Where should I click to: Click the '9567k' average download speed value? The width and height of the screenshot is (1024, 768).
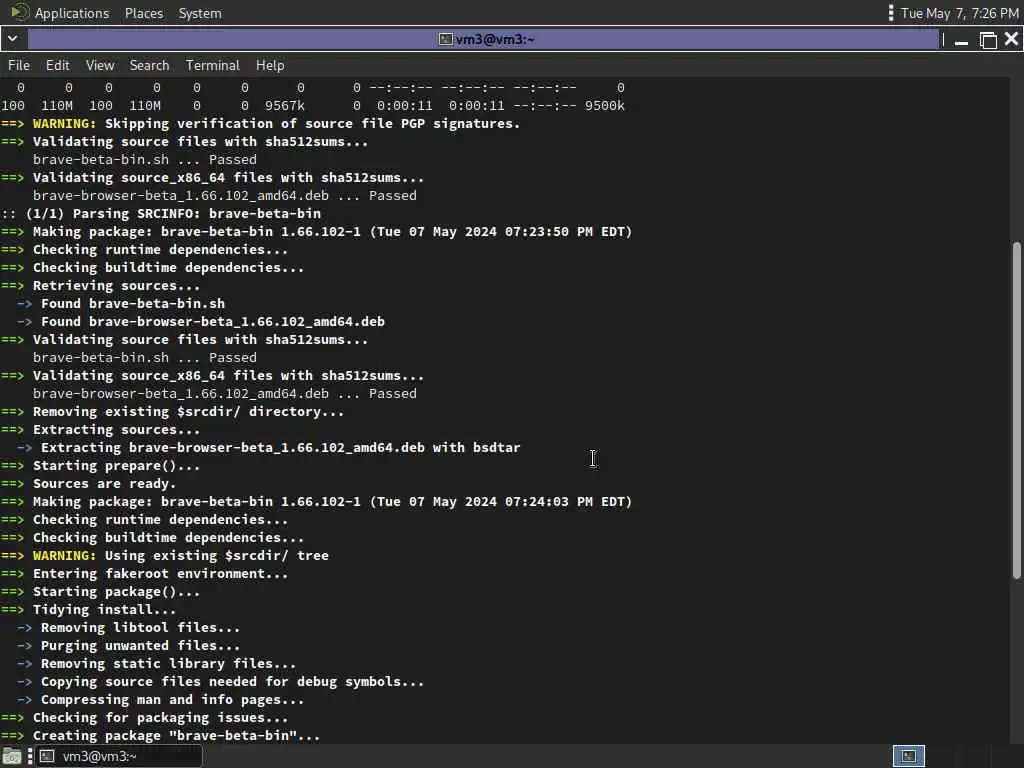point(284,105)
